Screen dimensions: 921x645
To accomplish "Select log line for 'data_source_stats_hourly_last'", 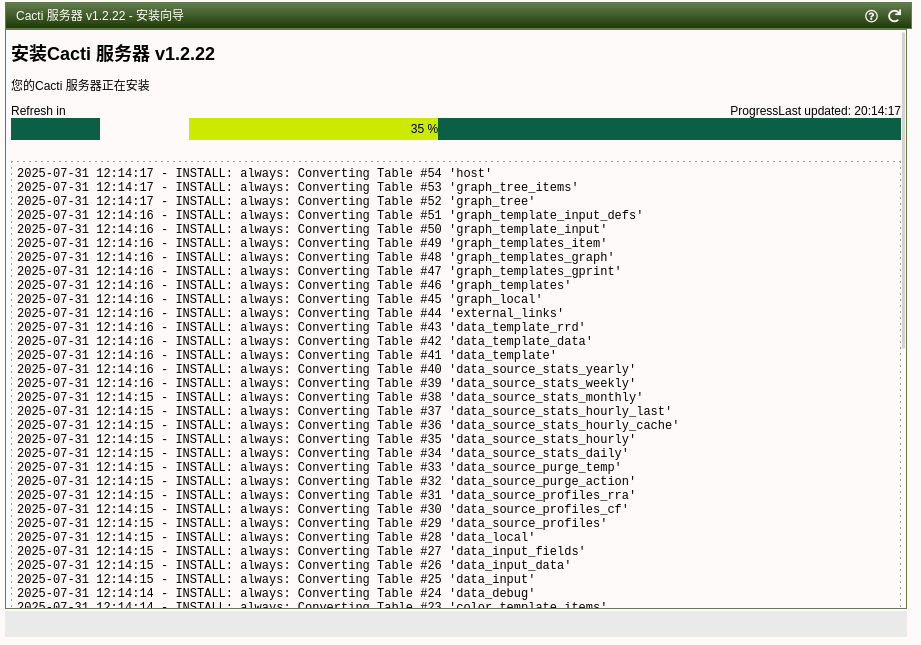I will pos(344,411).
